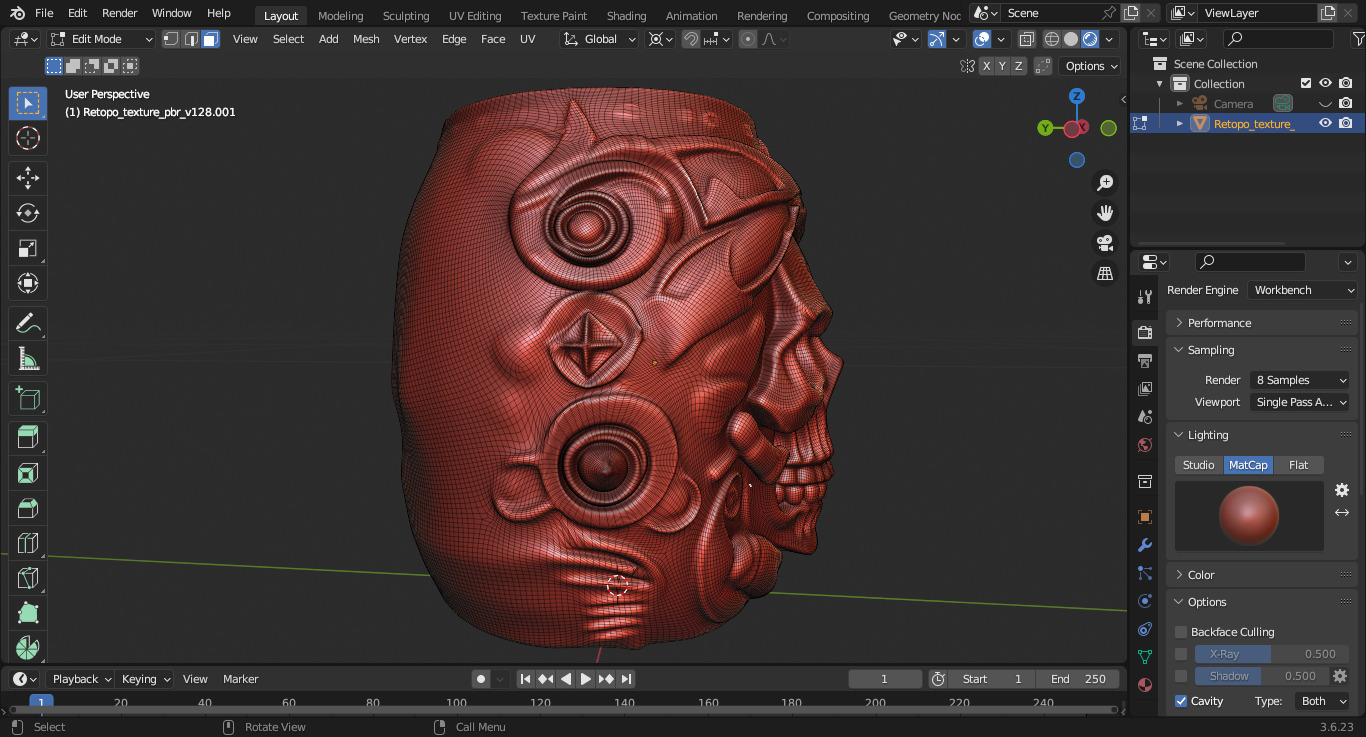Click the MatCap sphere preview
The image size is (1366, 737).
[1249, 516]
